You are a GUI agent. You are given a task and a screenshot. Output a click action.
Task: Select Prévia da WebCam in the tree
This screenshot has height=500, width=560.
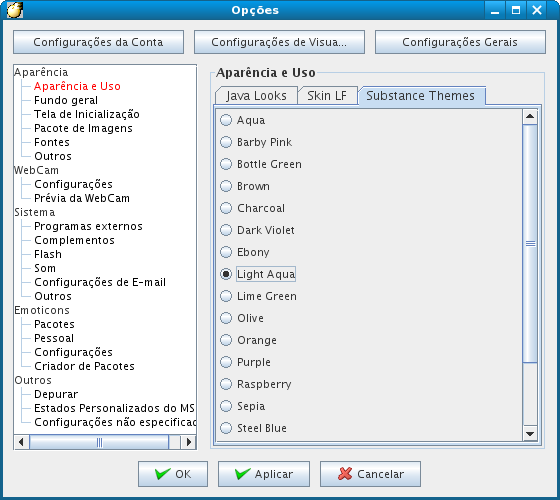click(x=82, y=198)
